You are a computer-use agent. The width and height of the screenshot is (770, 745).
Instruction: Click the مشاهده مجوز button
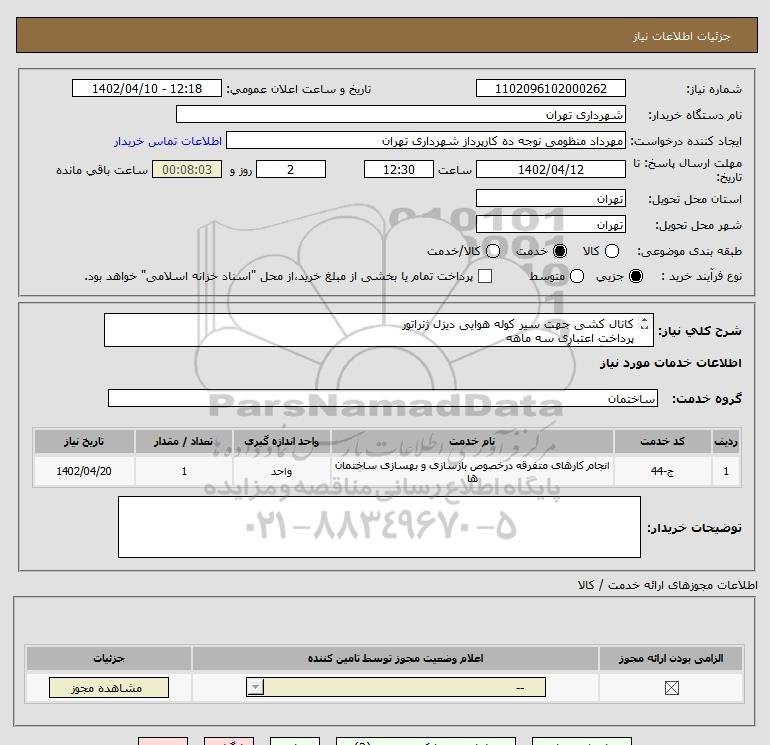(109, 688)
